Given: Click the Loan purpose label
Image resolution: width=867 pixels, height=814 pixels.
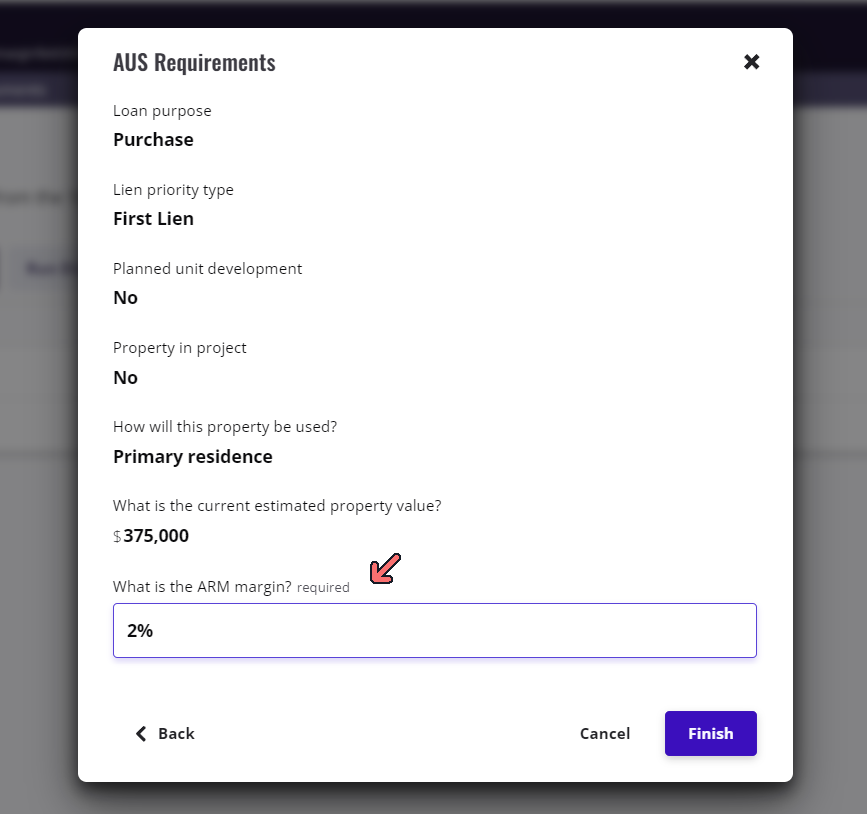Looking at the screenshot, I should tap(162, 110).
